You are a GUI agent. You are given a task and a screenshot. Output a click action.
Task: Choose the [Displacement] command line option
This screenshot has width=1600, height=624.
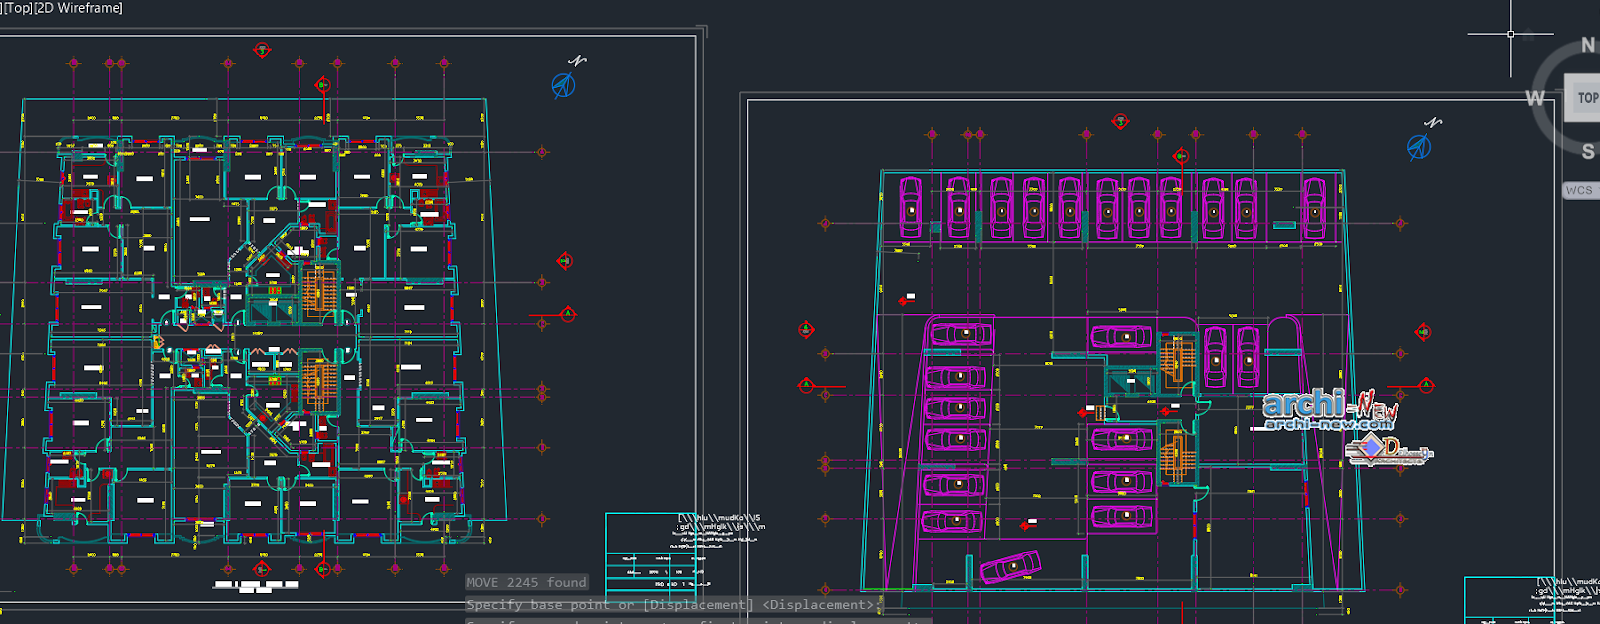pos(698,605)
